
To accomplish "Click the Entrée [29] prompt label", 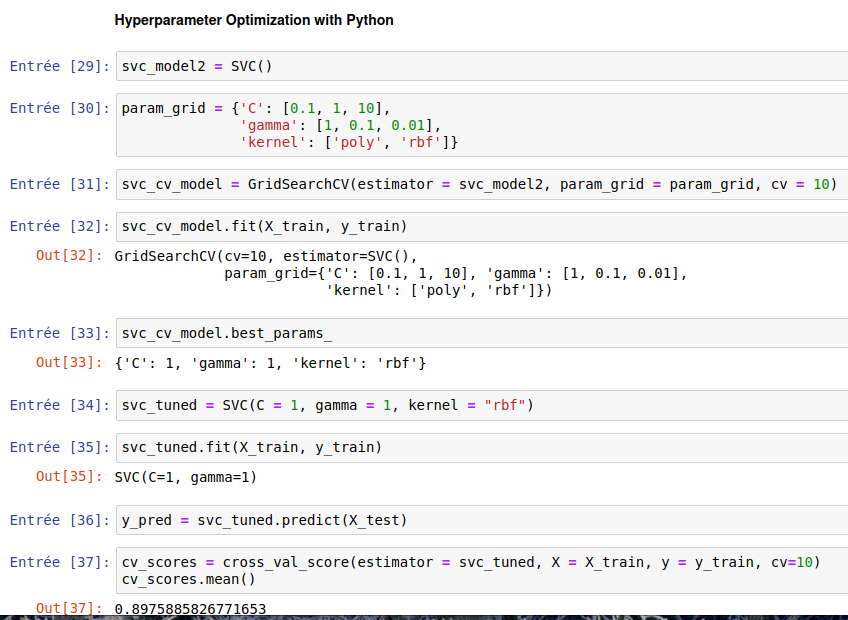I will [59, 67].
